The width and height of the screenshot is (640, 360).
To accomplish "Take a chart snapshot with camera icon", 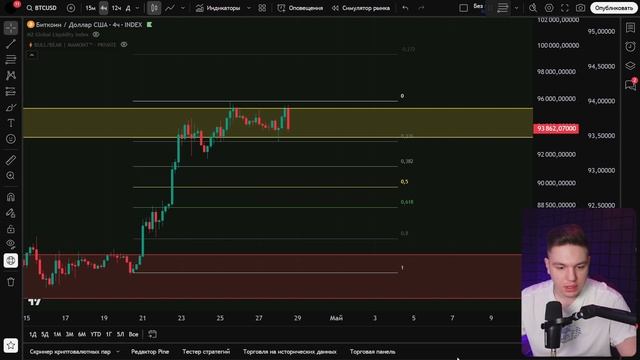I will click(x=580, y=8).
